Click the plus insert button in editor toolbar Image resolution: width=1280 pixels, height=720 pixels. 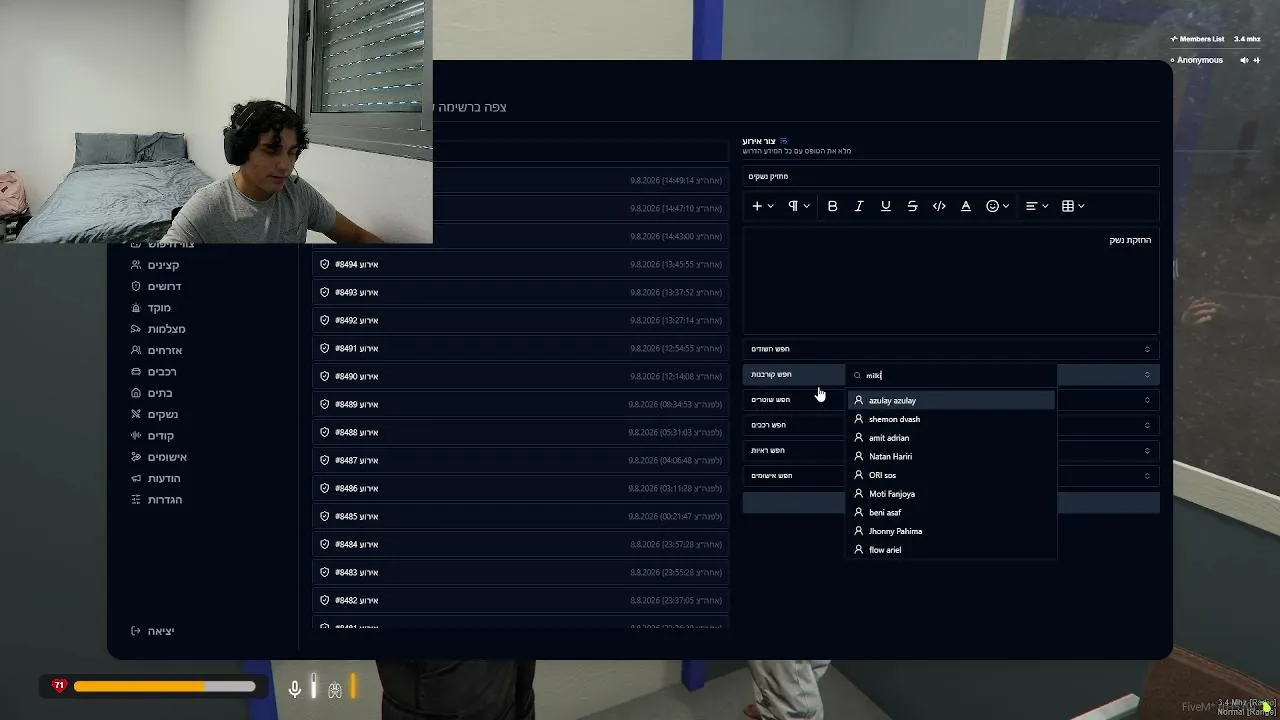click(762, 206)
